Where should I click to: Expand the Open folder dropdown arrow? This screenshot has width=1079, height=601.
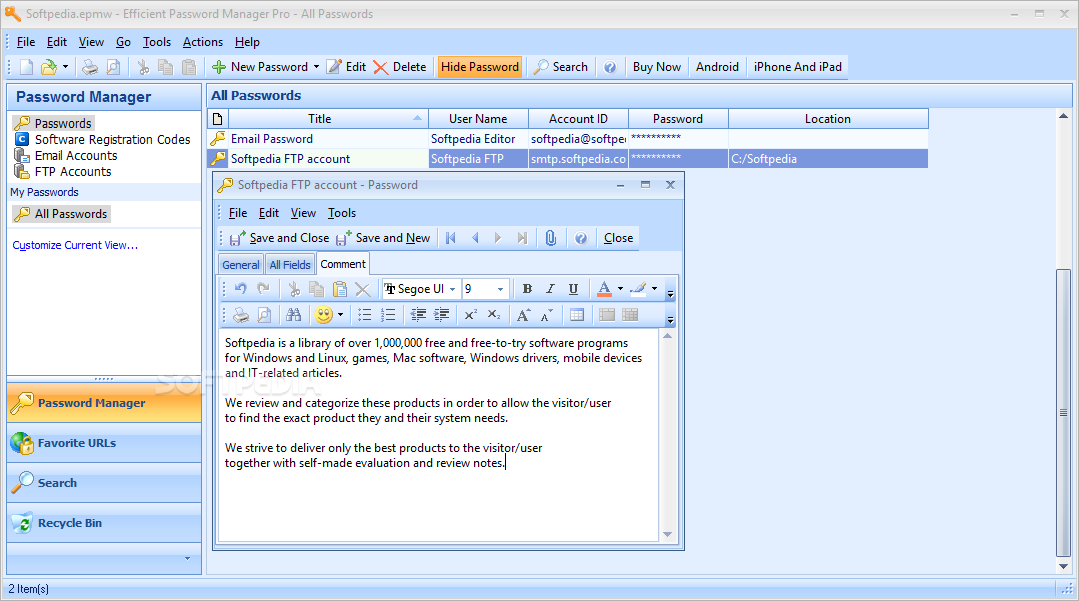click(x=65, y=67)
